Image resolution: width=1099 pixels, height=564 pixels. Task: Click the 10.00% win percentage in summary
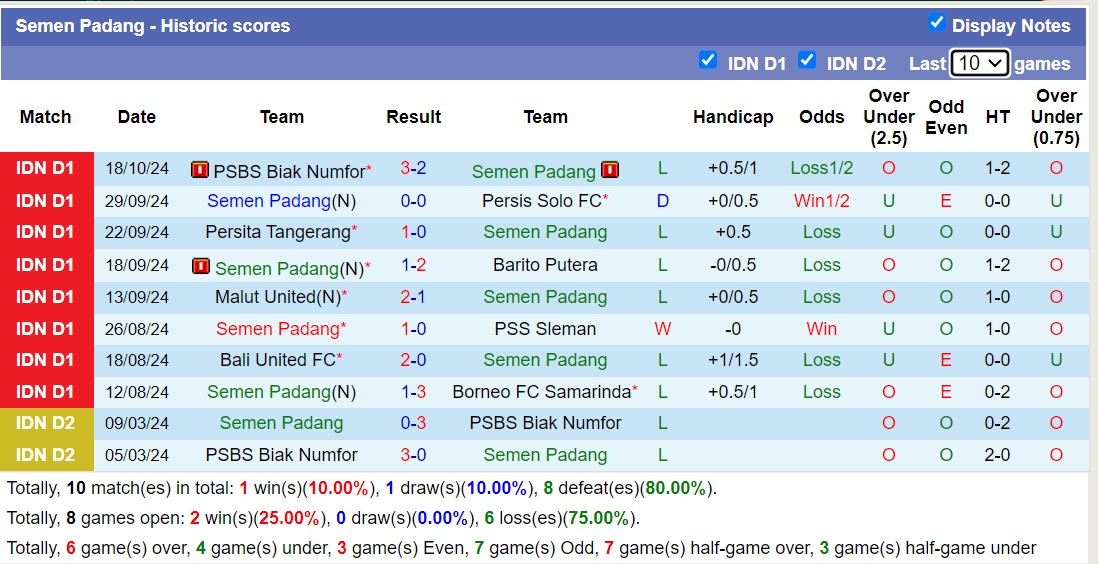[x=339, y=488]
